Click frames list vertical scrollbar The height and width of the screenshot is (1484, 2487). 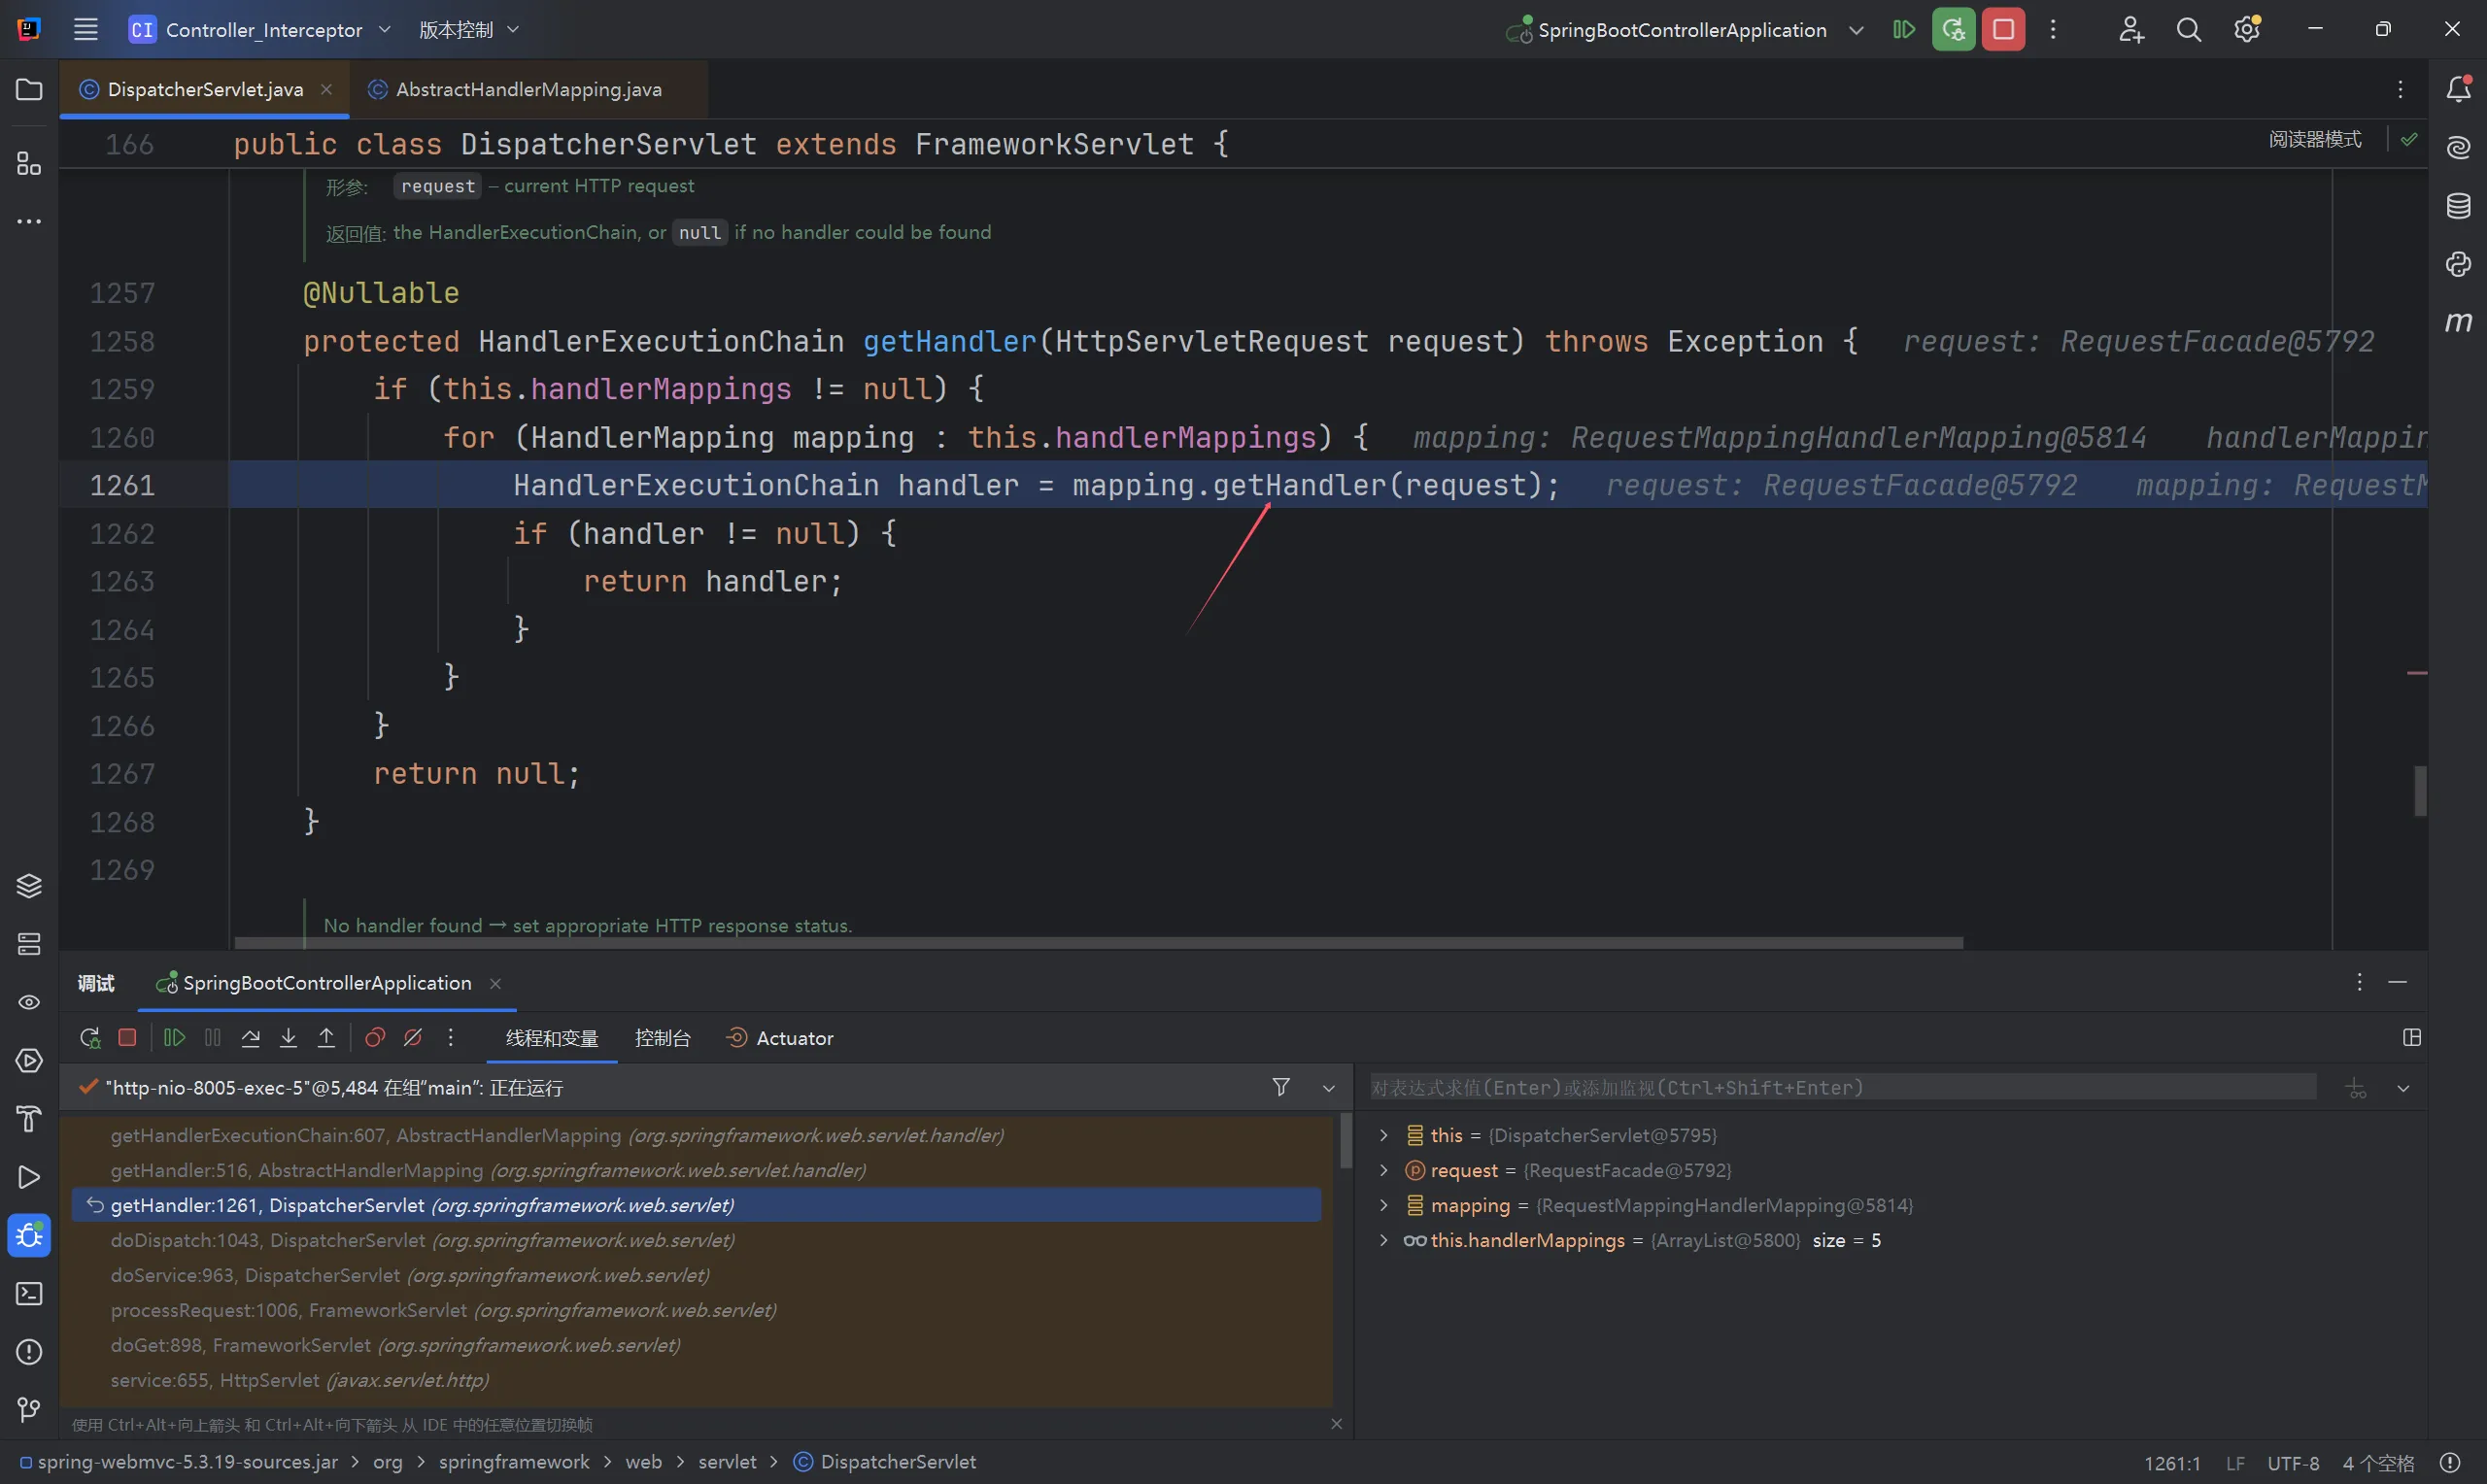pos(1346,1141)
